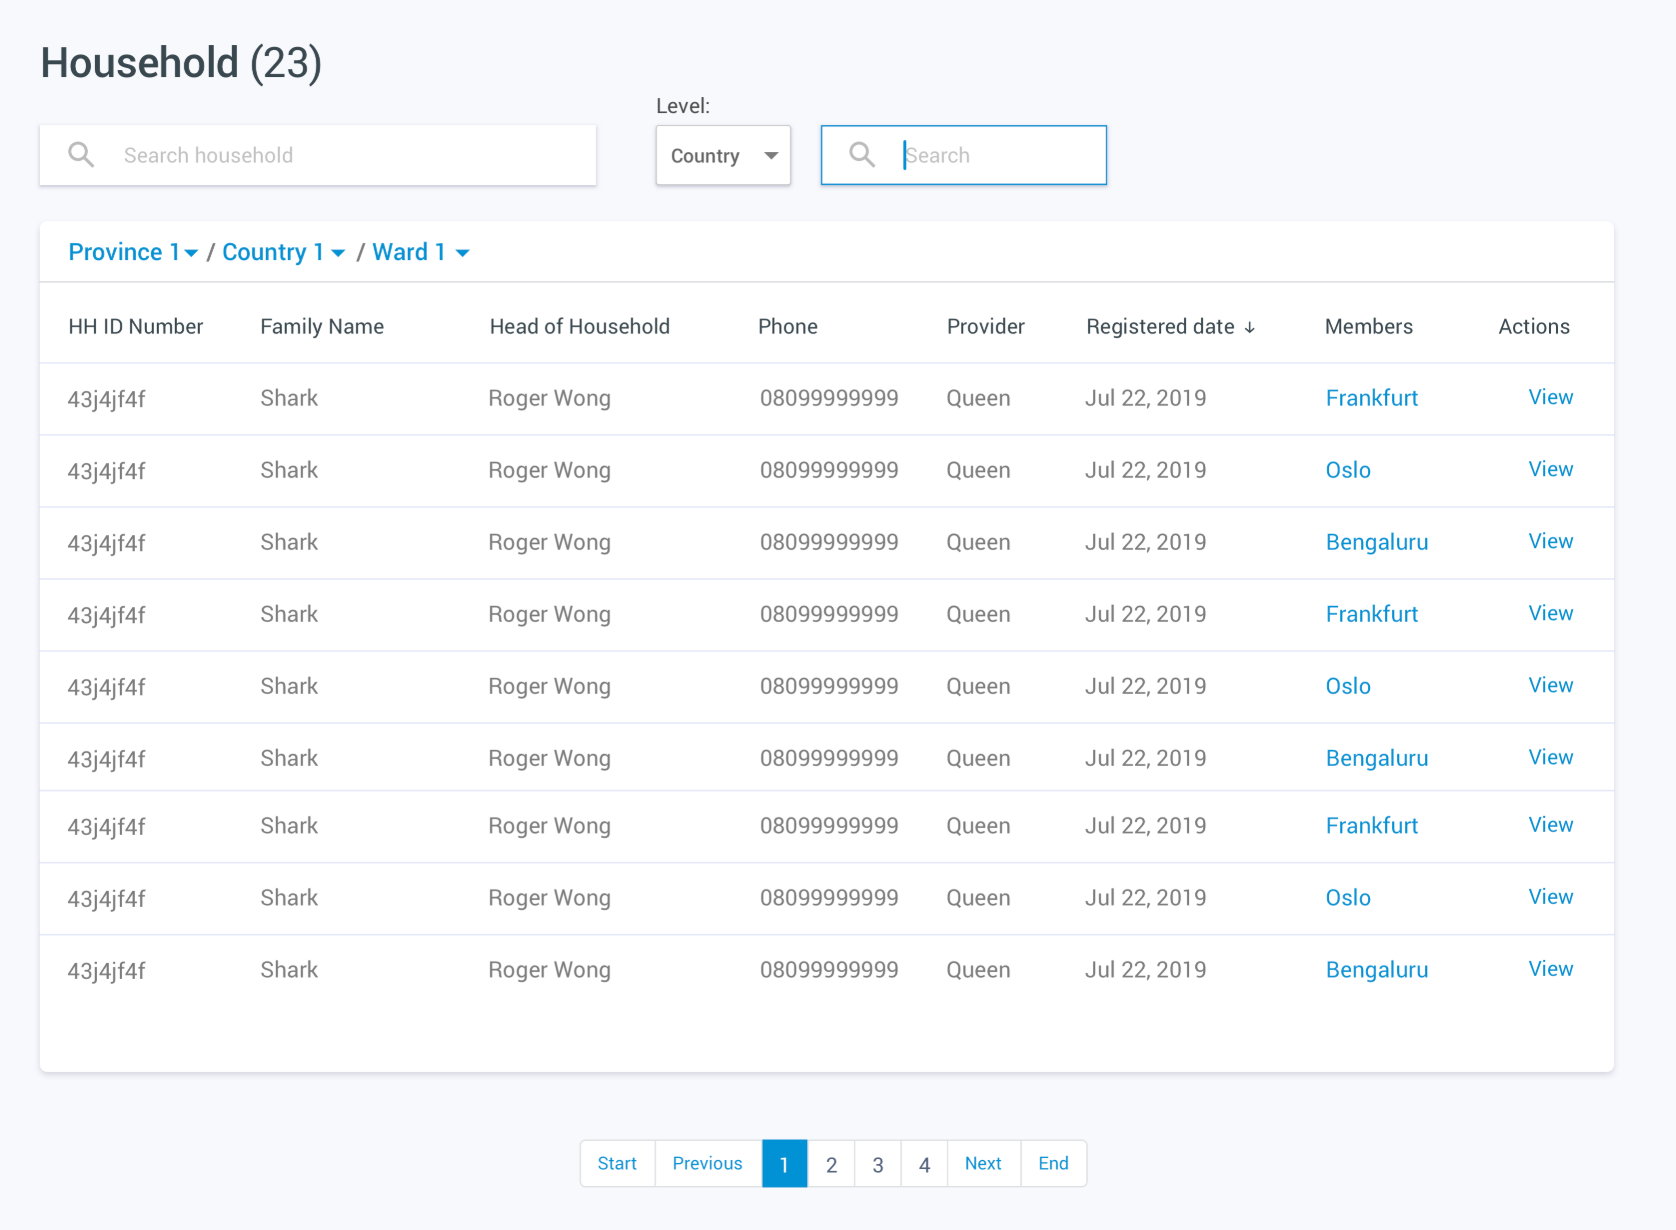The image size is (1676, 1230).
Task: View Bengaluru members in the third row
Action: coord(1376,542)
